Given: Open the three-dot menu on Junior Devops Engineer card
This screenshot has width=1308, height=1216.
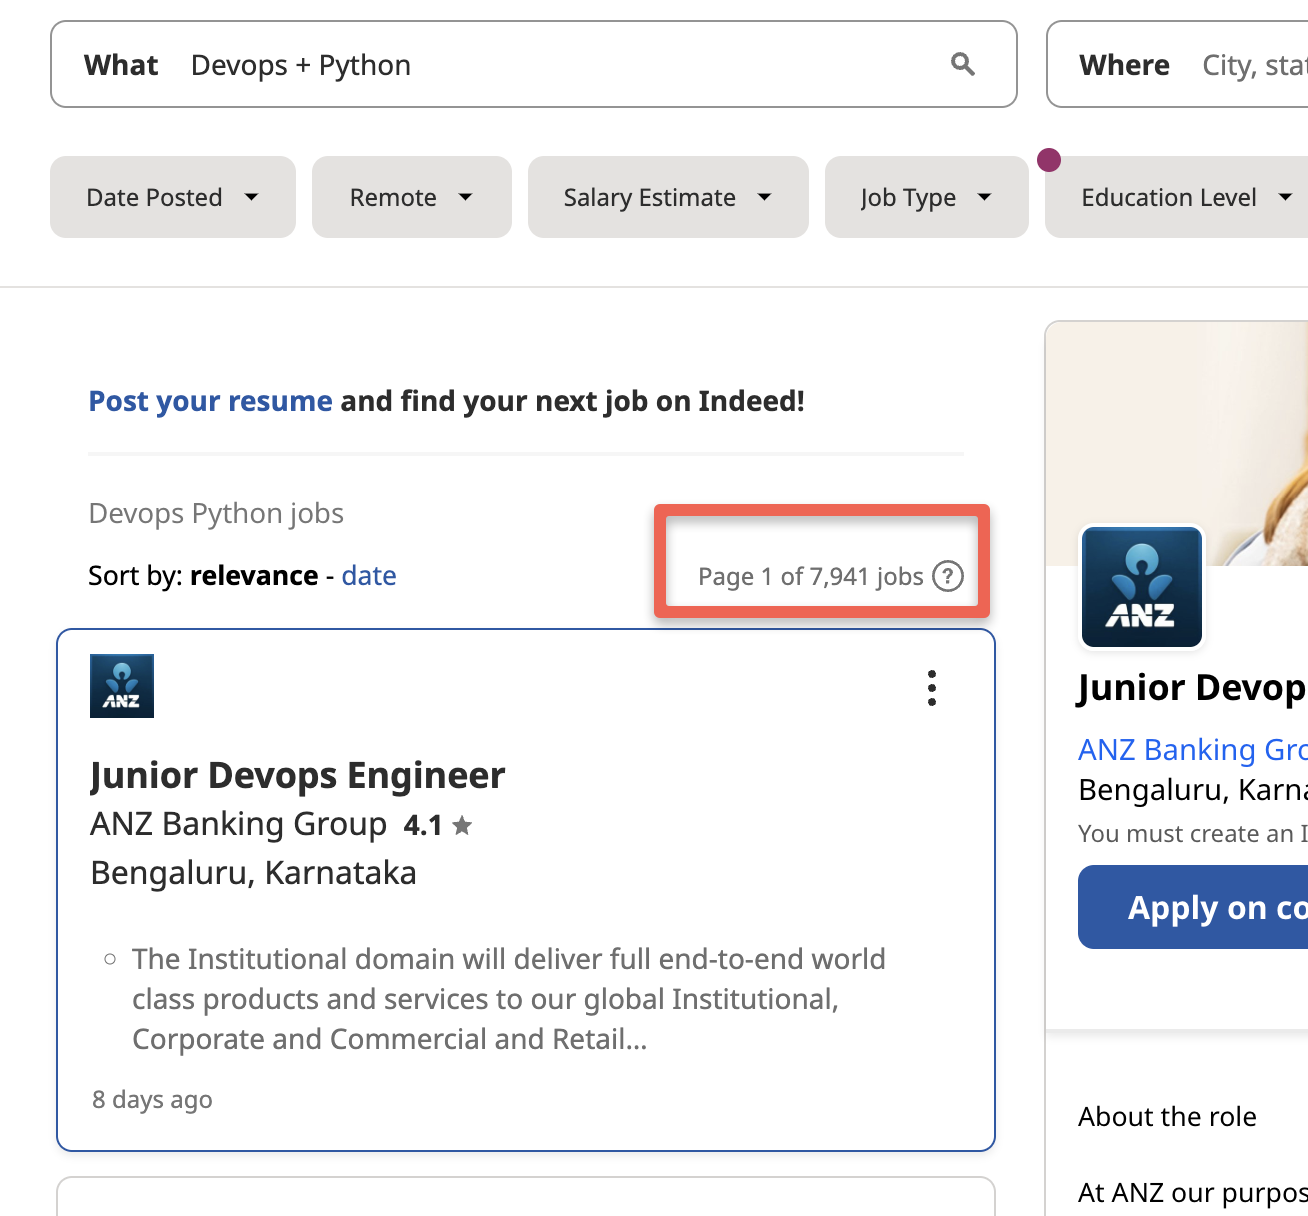Looking at the screenshot, I should pos(931,688).
